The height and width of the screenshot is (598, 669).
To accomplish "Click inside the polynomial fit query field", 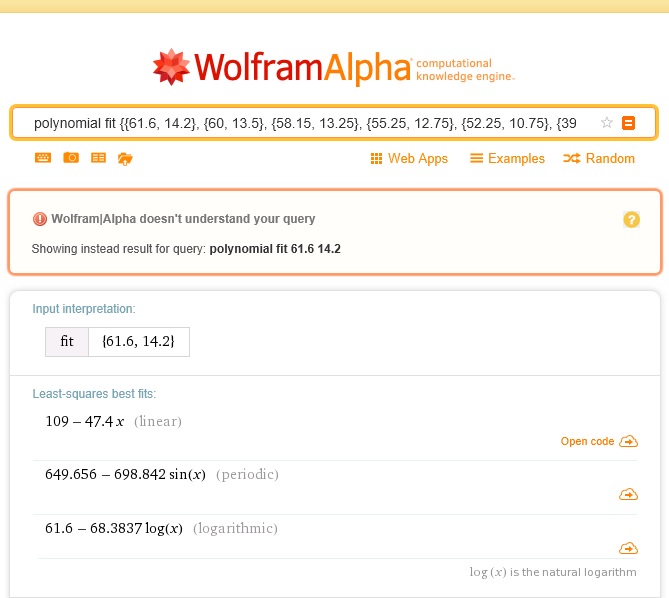I will coord(300,123).
